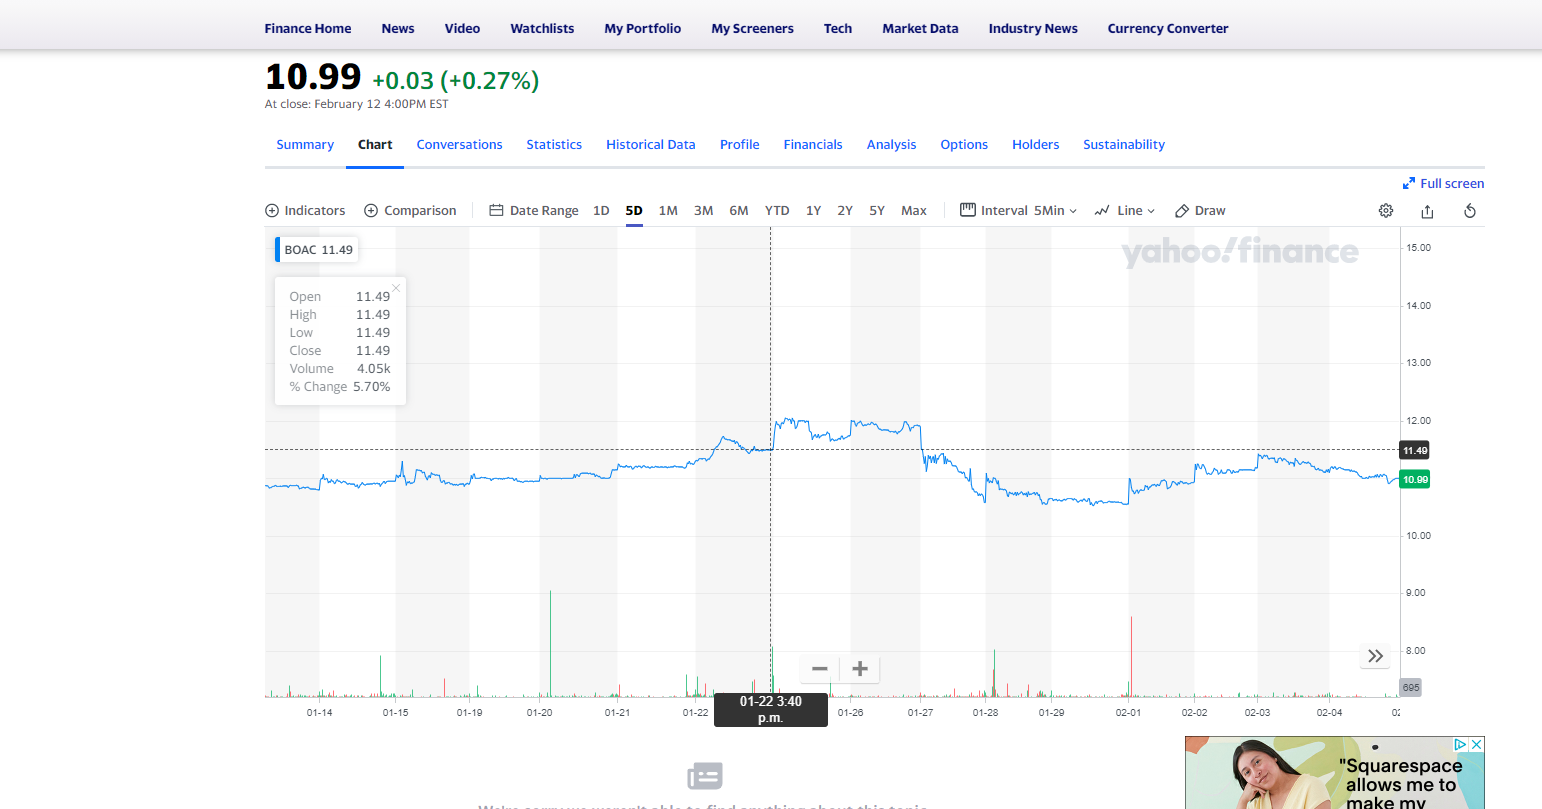Open the Interval 5Min dropdown

tap(1019, 211)
